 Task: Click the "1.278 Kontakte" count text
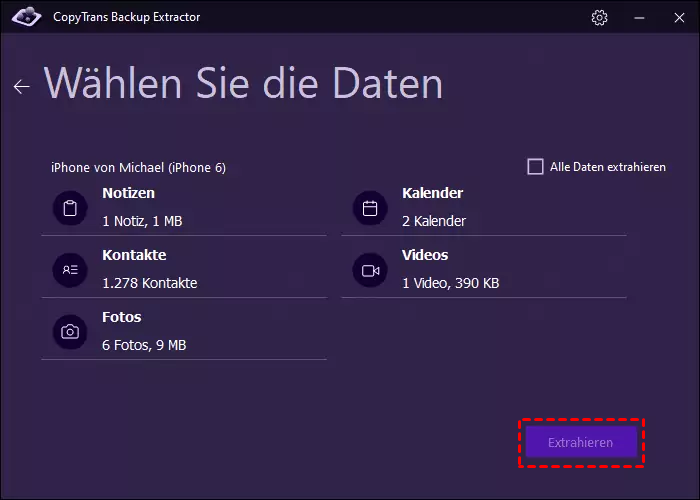click(x=150, y=283)
